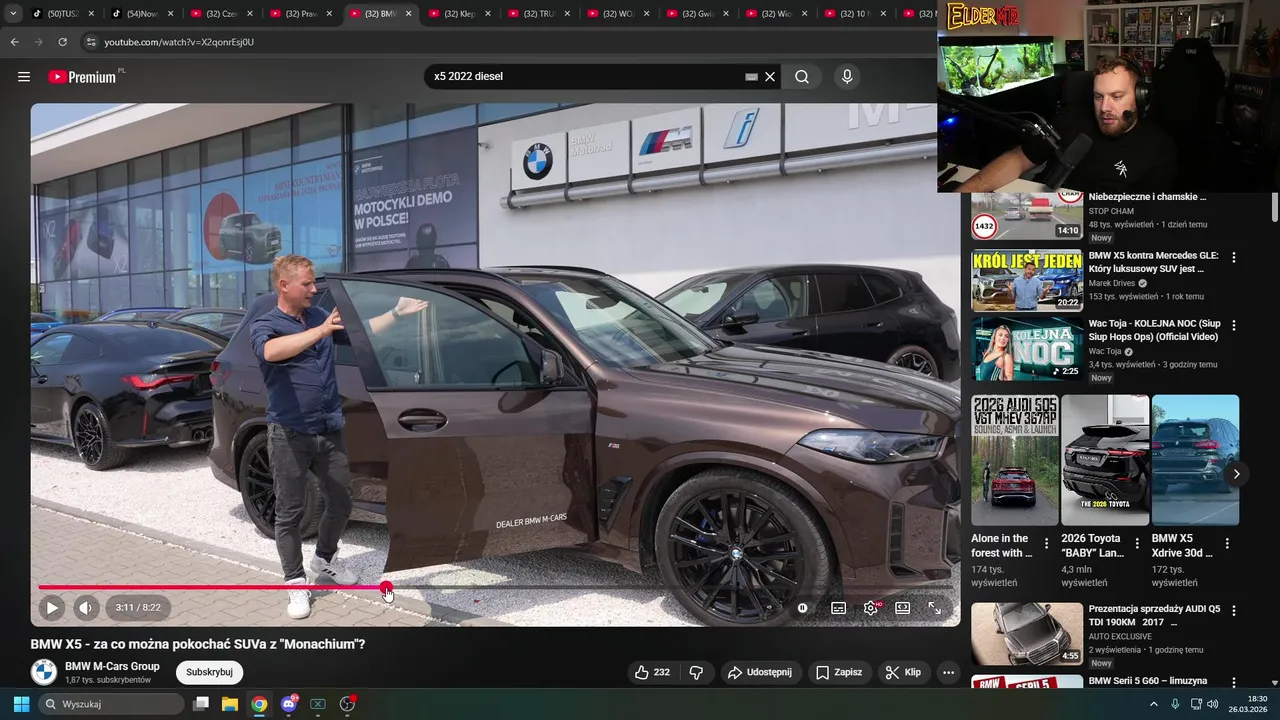Image resolution: width=1280 pixels, height=720 pixels.
Task: Open the 'Alone in the forest' Short
Action: click(1015, 460)
